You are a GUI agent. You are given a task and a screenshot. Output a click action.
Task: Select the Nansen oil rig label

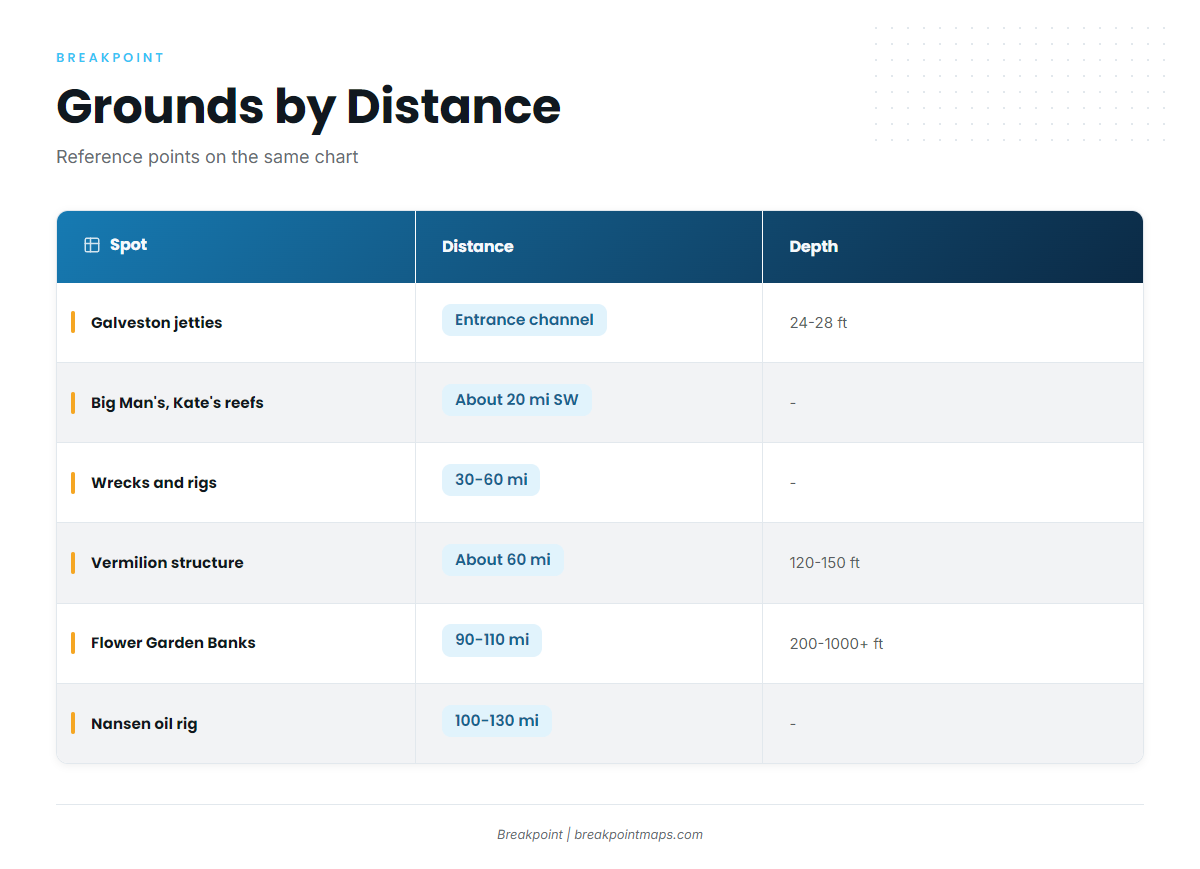[x=144, y=724]
